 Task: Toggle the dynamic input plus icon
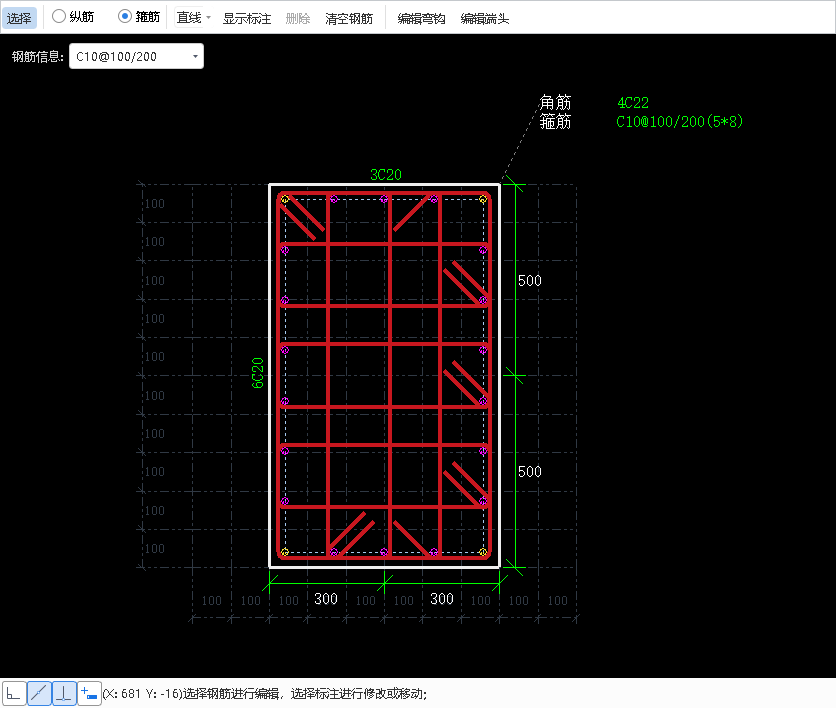point(89,694)
